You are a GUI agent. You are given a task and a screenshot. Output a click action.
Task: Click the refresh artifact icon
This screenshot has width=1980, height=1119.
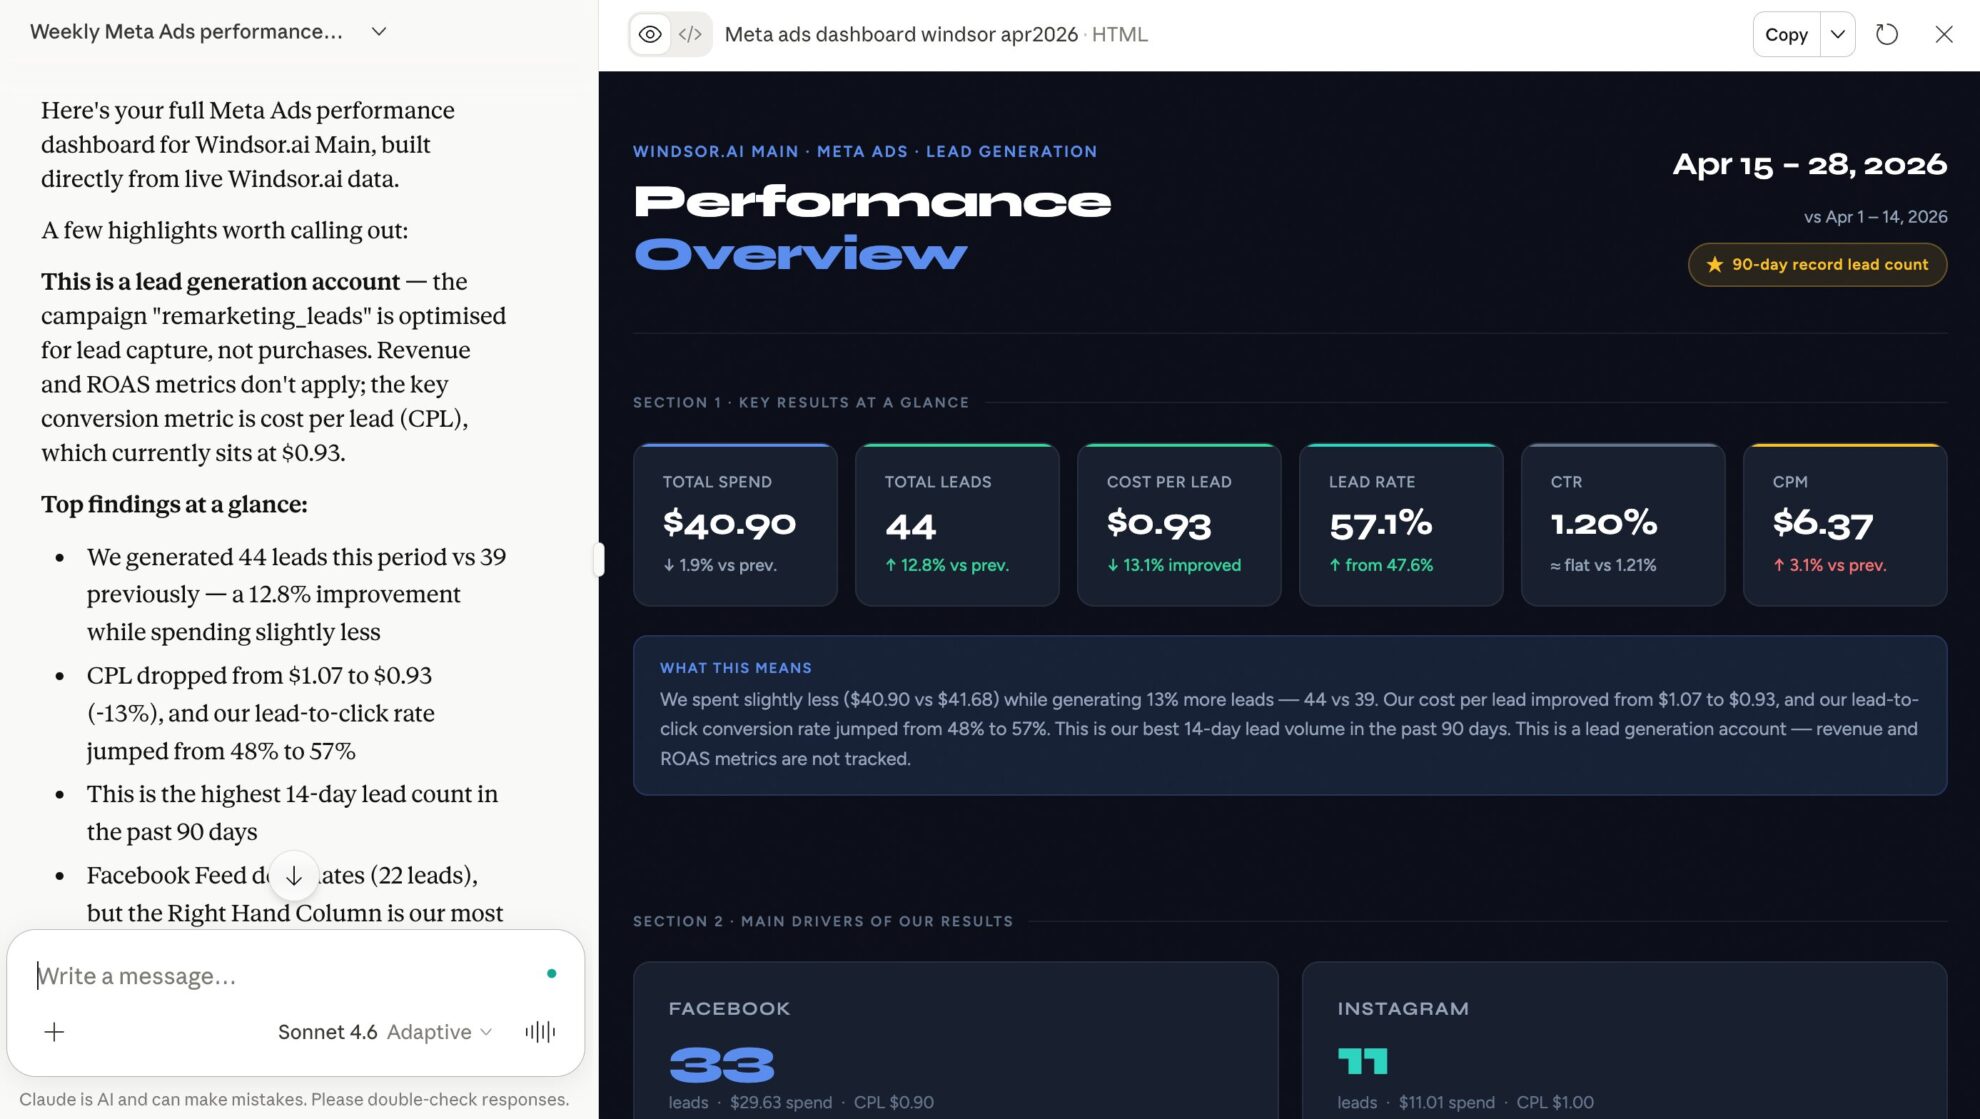(1887, 34)
